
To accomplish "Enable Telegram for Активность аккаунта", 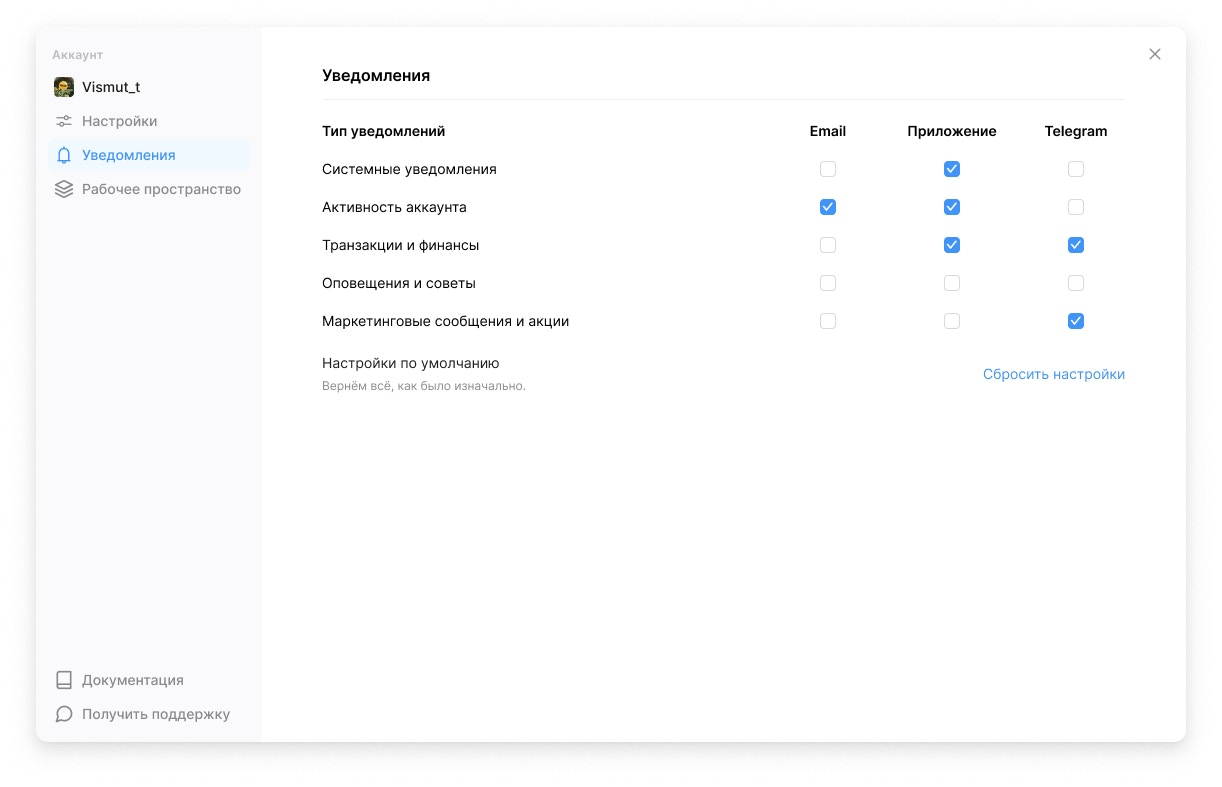I will pyautogui.click(x=1075, y=207).
